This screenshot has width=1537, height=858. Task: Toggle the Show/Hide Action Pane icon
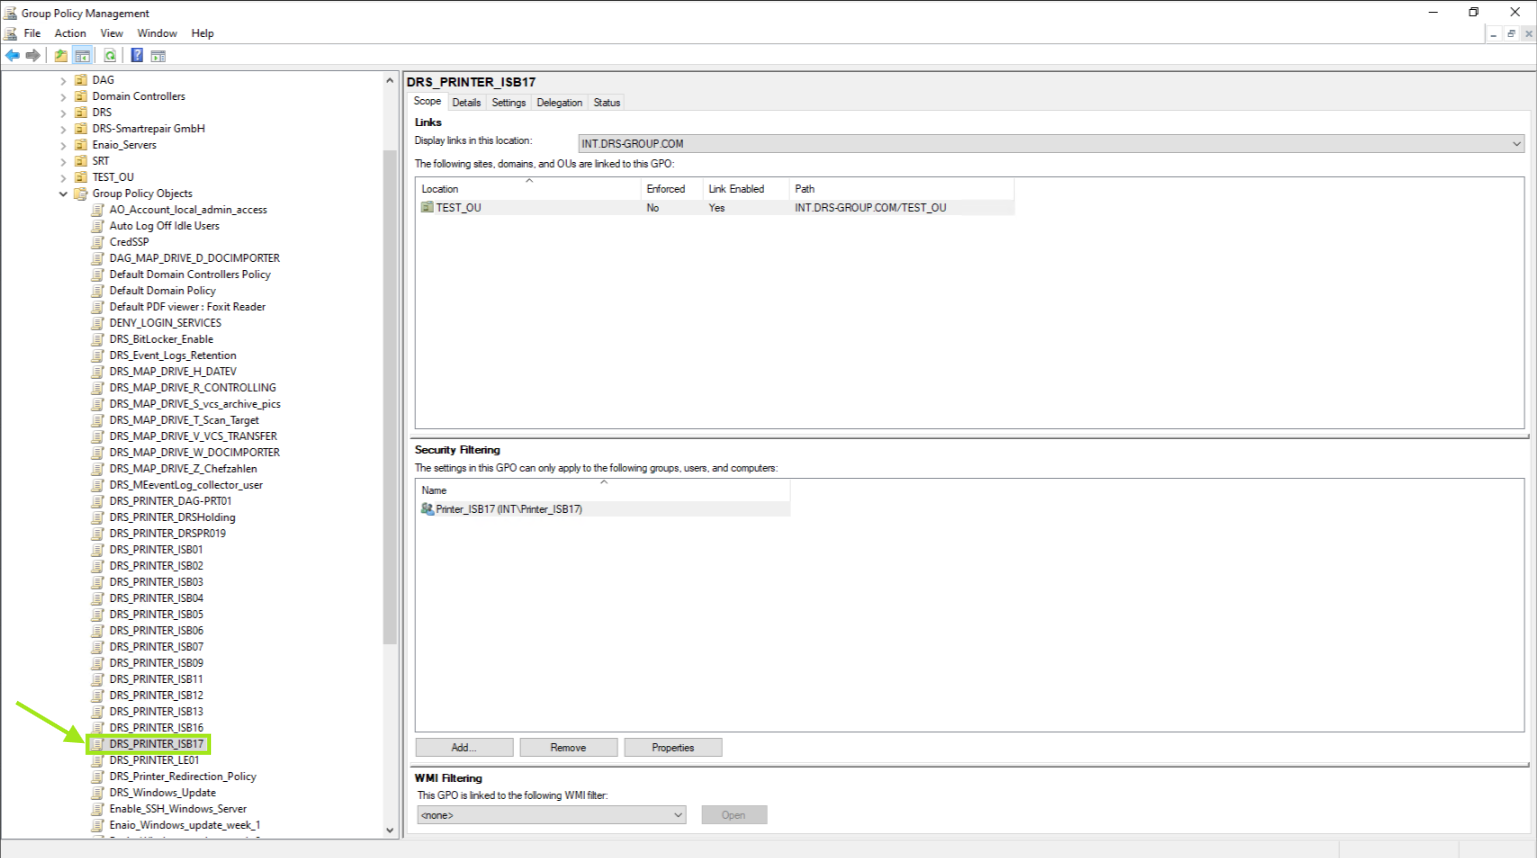click(158, 56)
